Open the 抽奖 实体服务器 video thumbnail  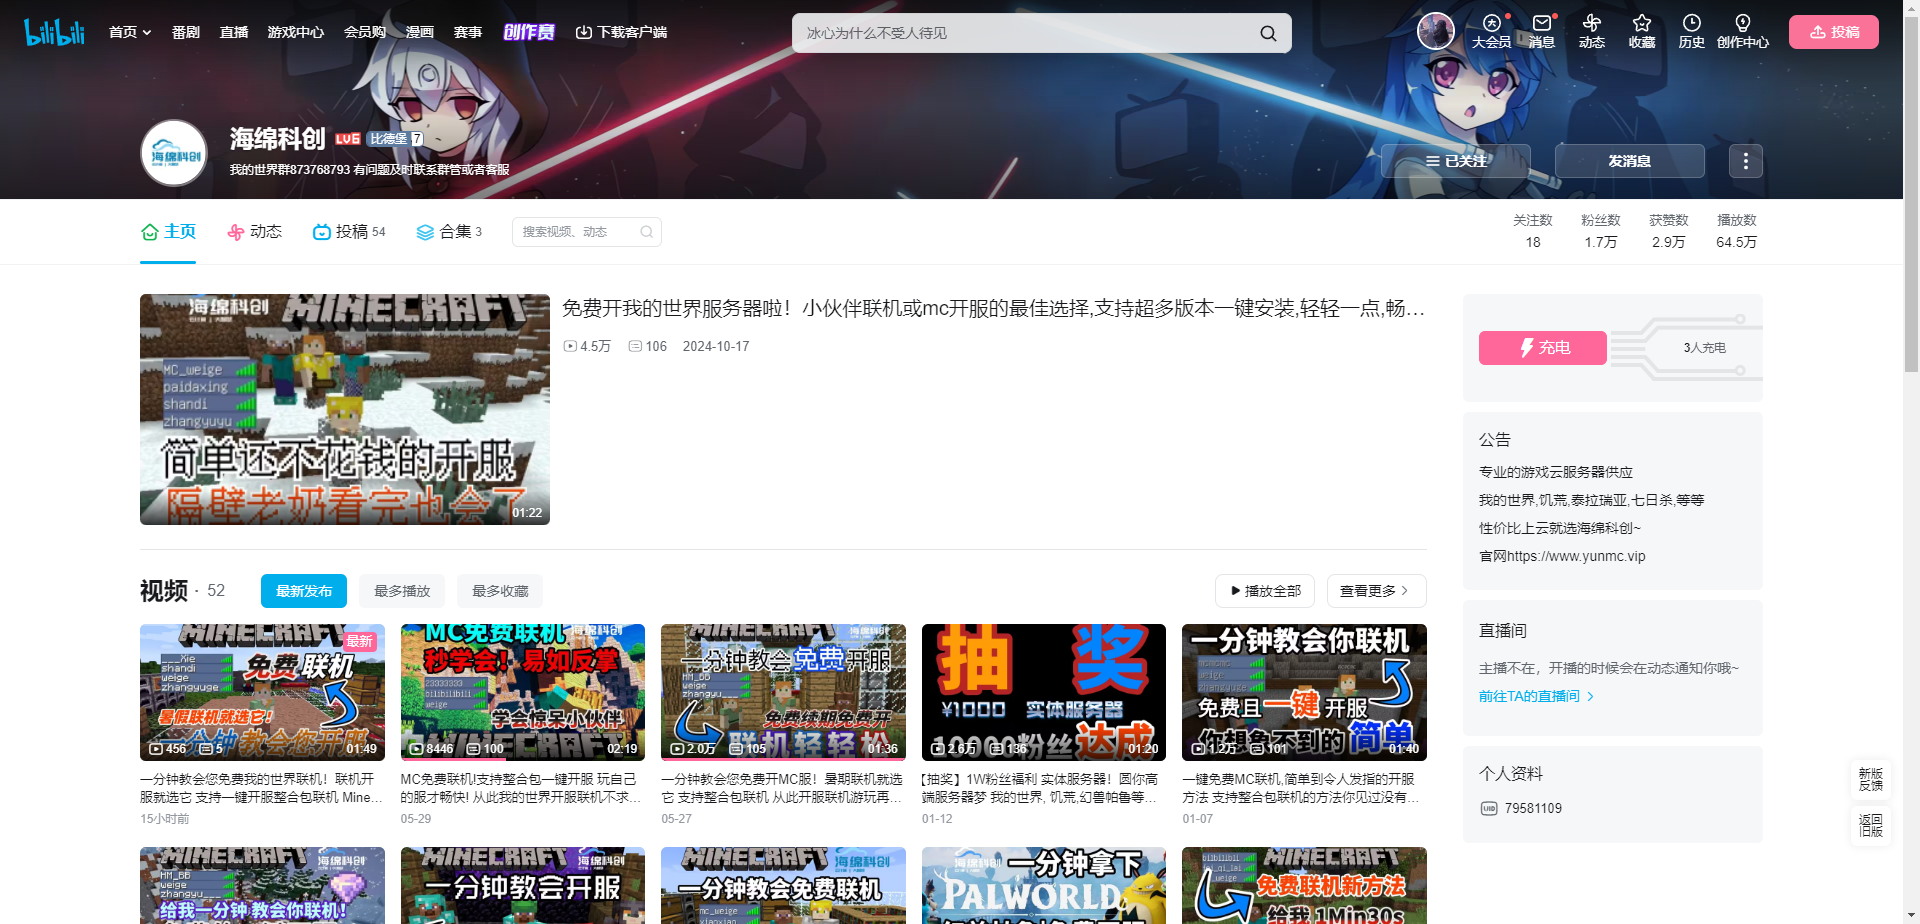tap(1044, 692)
